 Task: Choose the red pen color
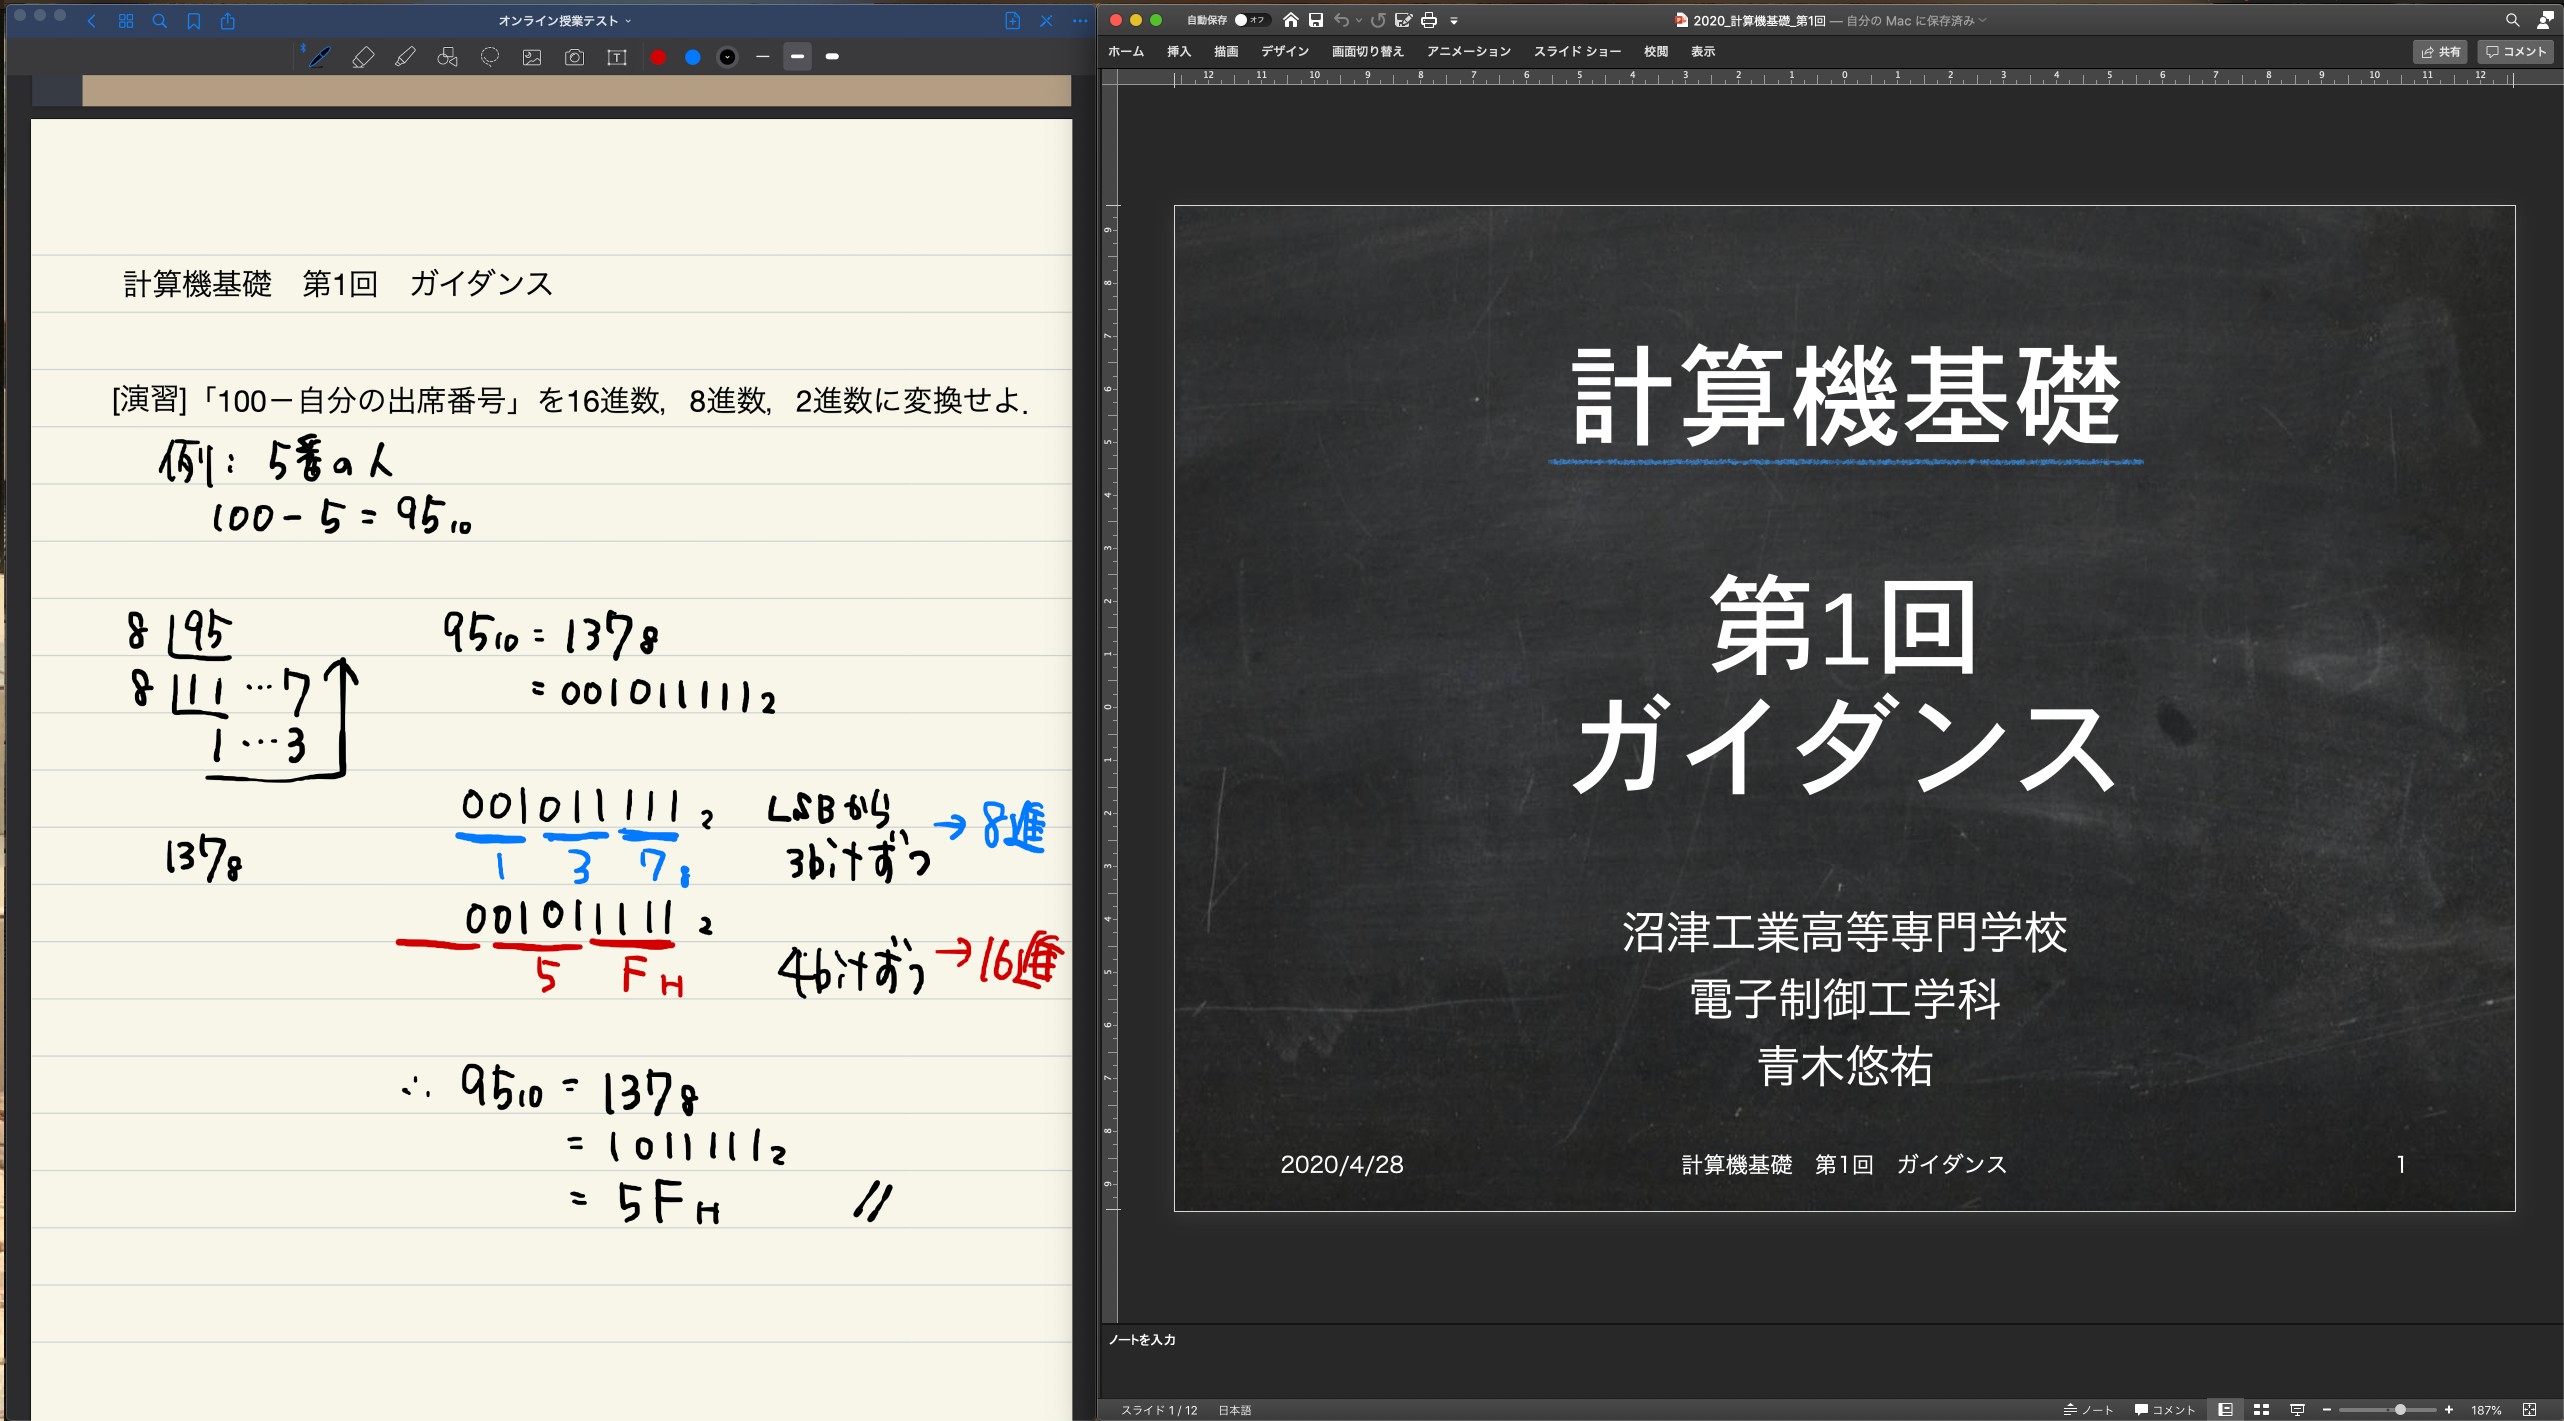(658, 57)
